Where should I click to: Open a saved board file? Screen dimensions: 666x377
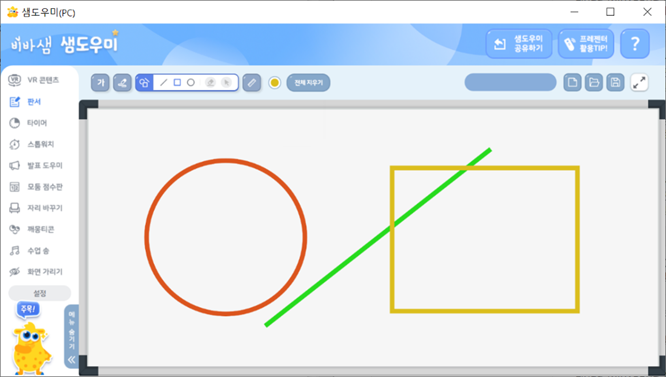pos(594,82)
